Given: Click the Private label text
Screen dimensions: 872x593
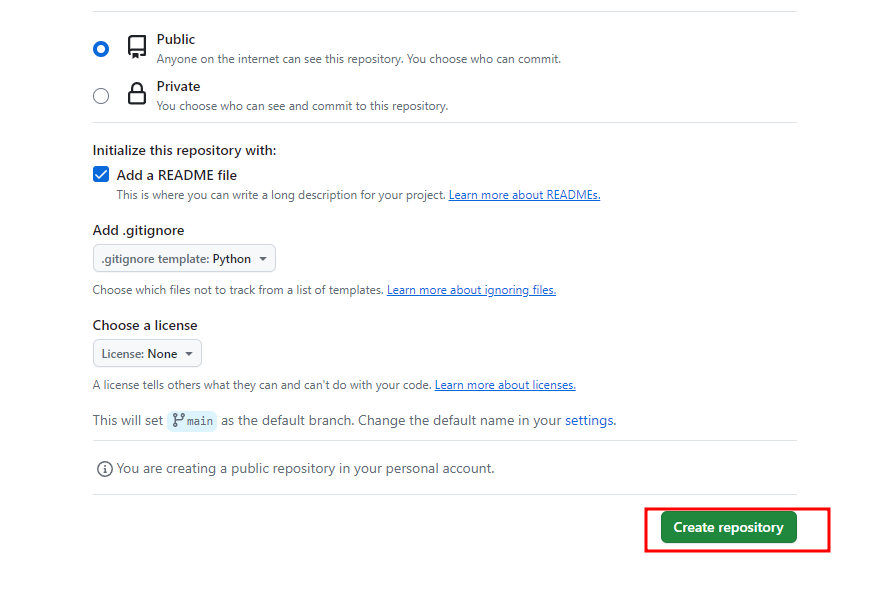Looking at the screenshot, I should pyautogui.click(x=178, y=86).
